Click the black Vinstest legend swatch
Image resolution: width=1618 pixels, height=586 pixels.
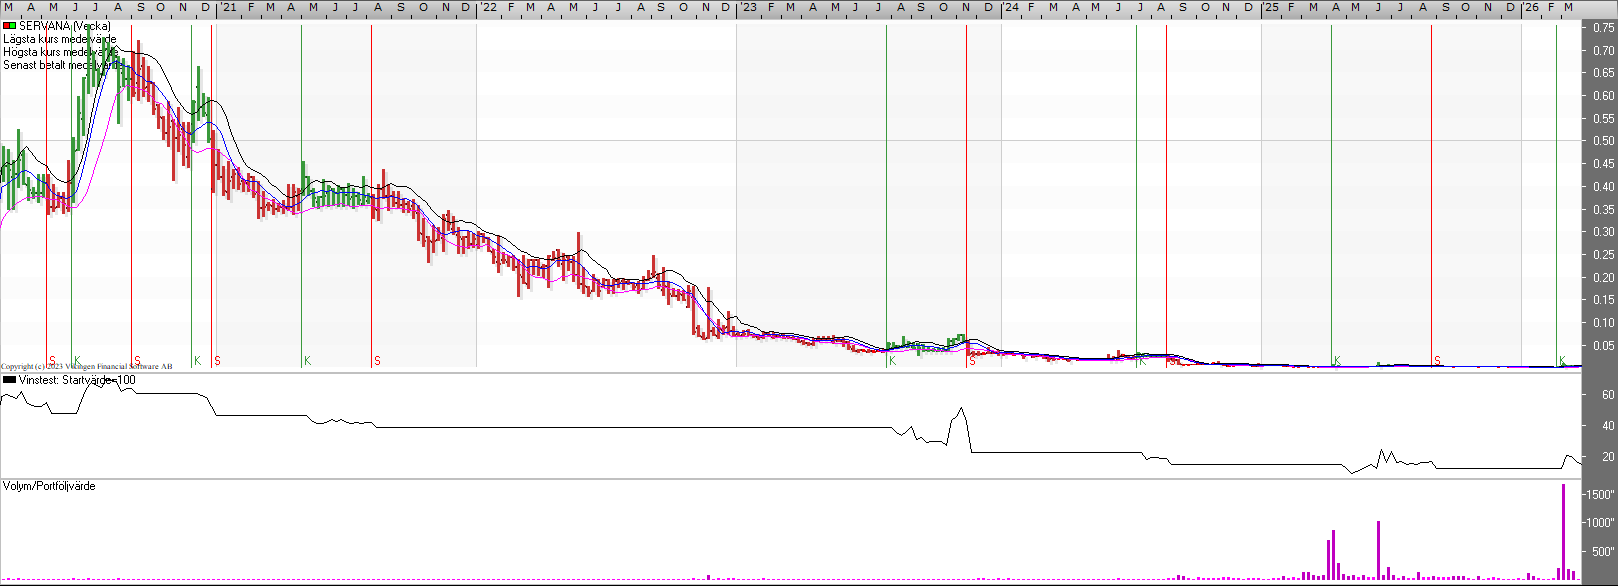coord(9,380)
